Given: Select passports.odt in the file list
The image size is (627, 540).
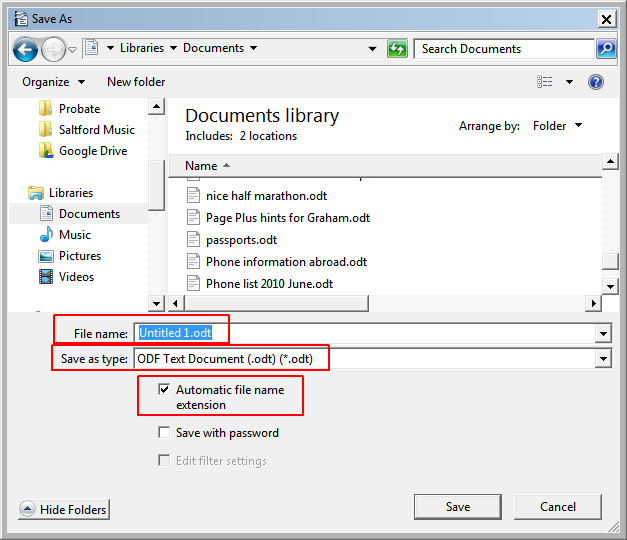Looking at the screenshot, I should pos(241,240).
